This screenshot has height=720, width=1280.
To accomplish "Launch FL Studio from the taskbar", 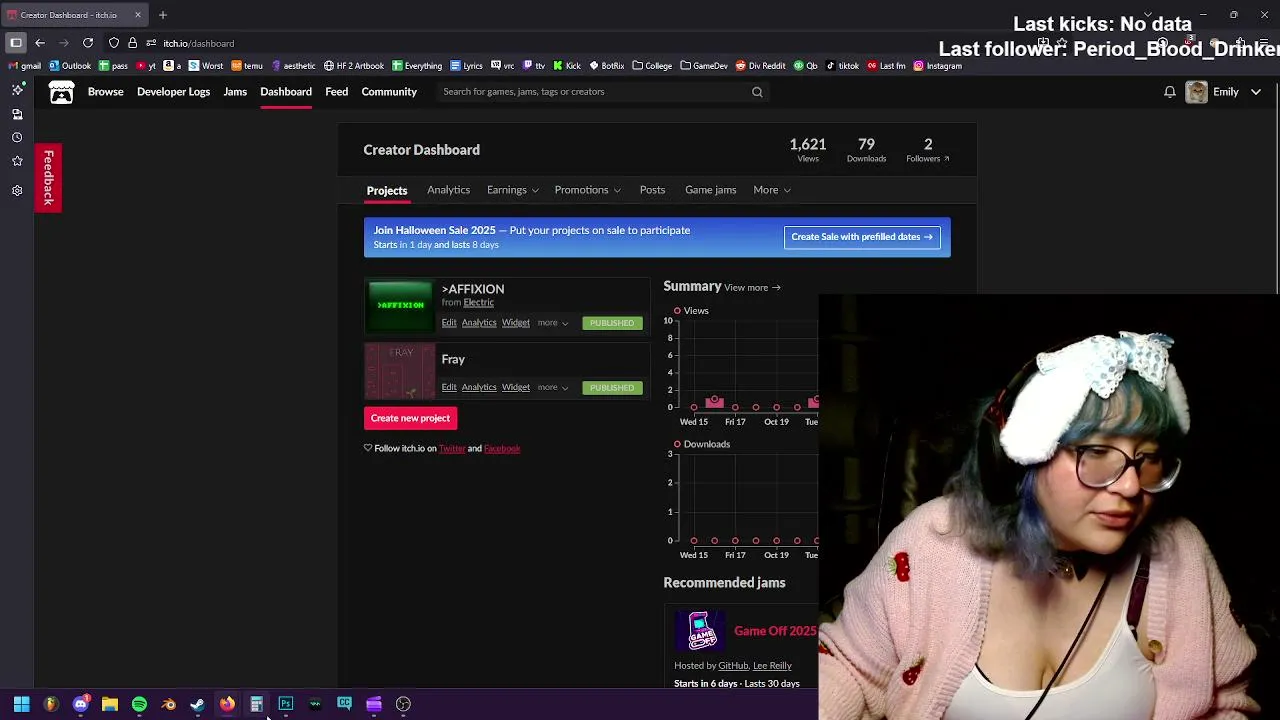I will [x=51, y=704].
